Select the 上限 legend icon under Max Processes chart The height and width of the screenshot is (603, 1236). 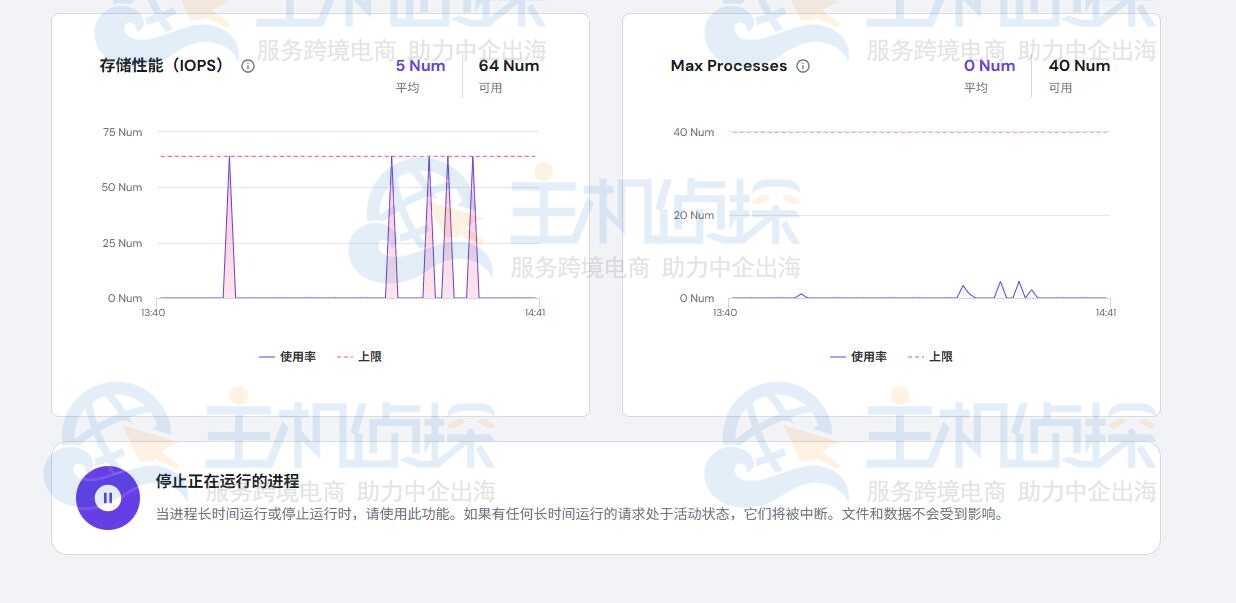click(913, 356)
